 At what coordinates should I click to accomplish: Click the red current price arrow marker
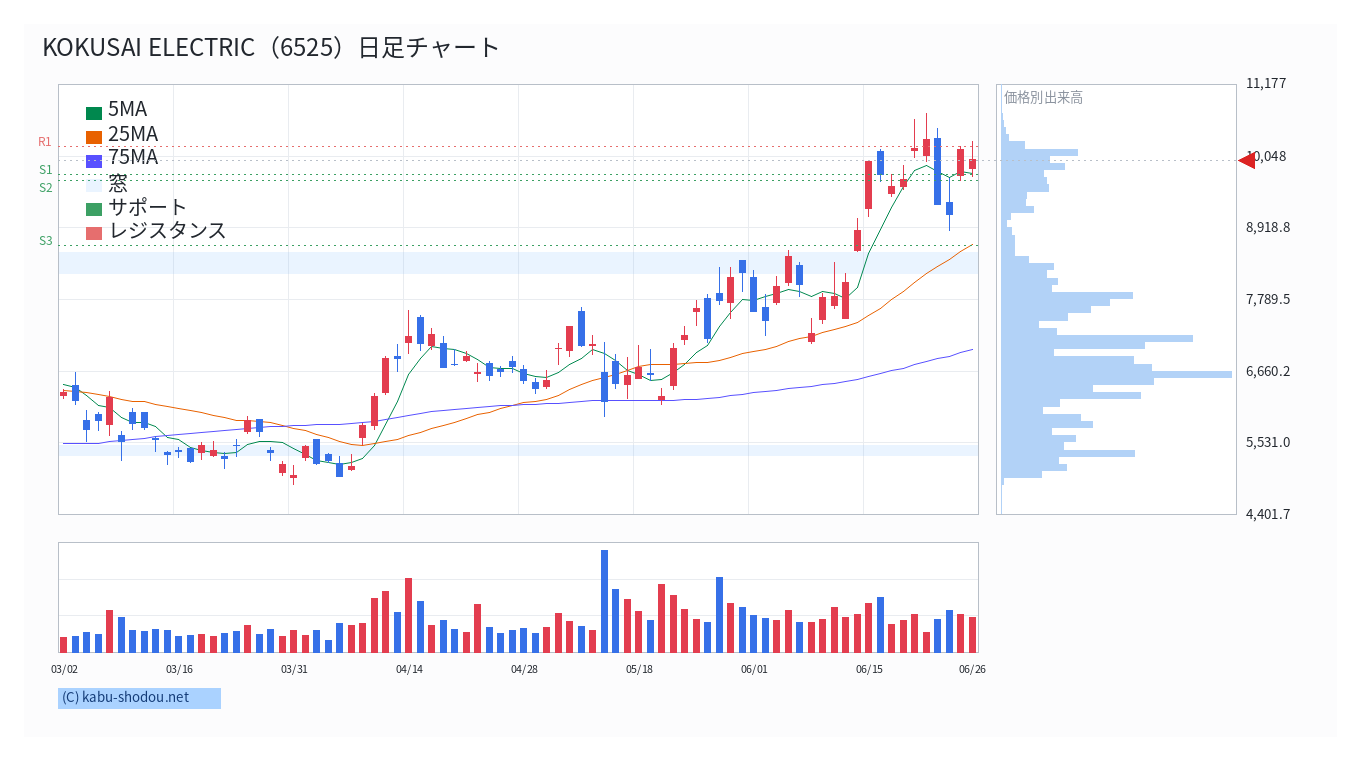(1246, 160)
